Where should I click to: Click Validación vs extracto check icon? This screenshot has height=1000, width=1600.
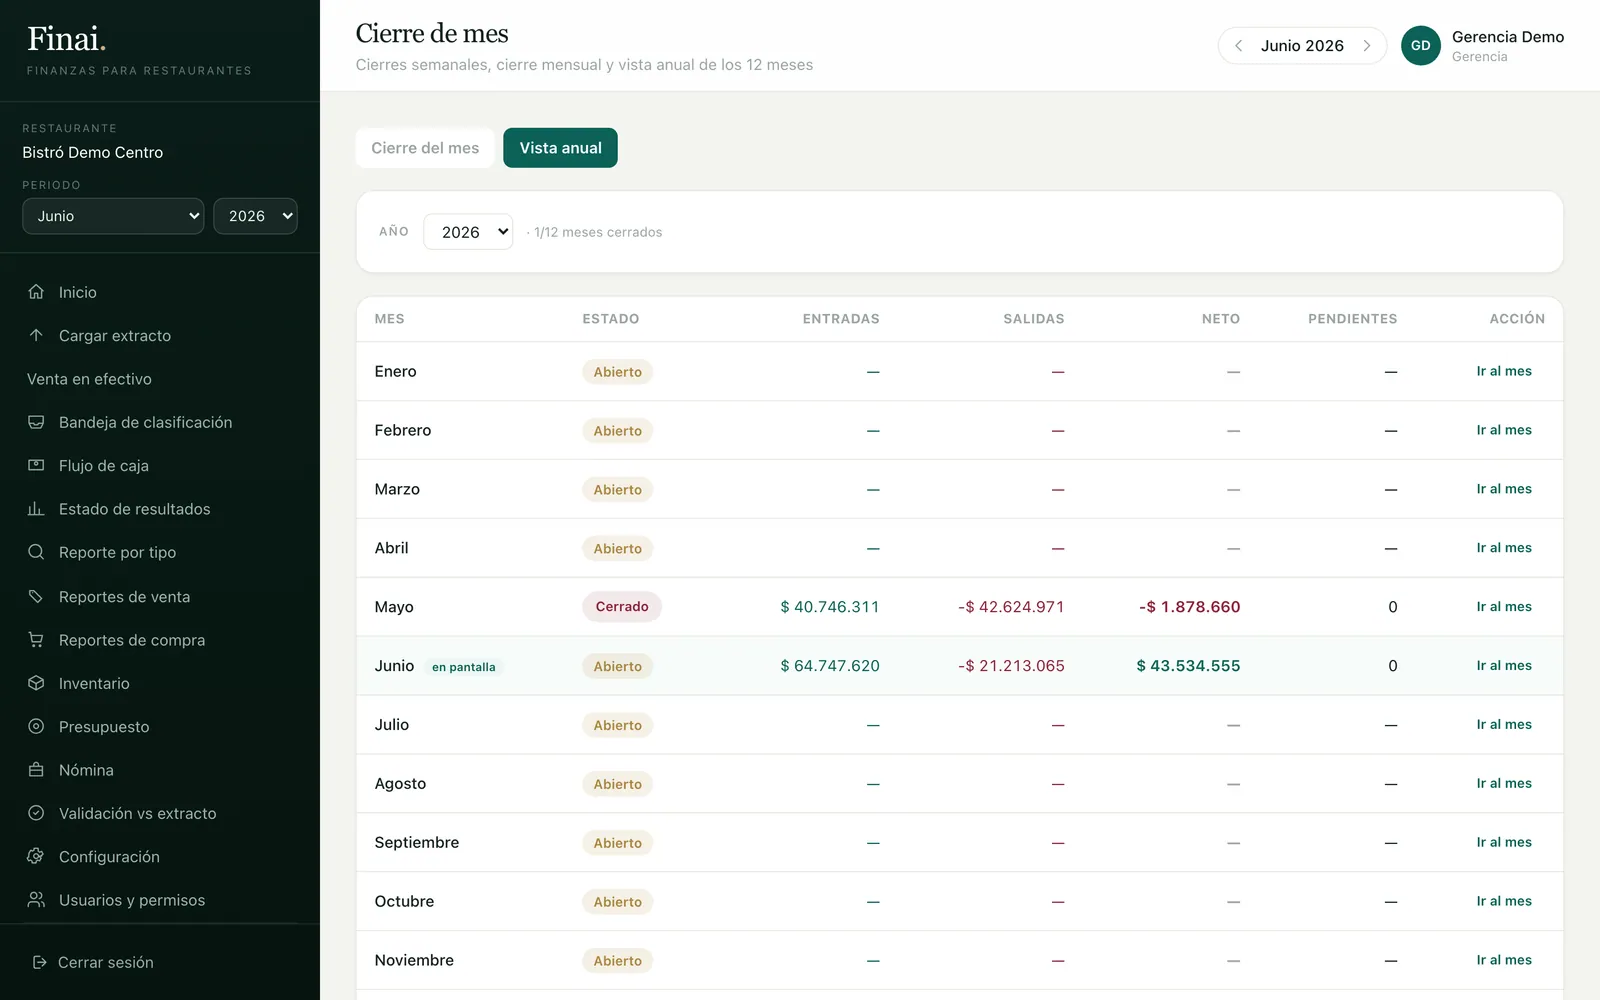pos(36,813)
